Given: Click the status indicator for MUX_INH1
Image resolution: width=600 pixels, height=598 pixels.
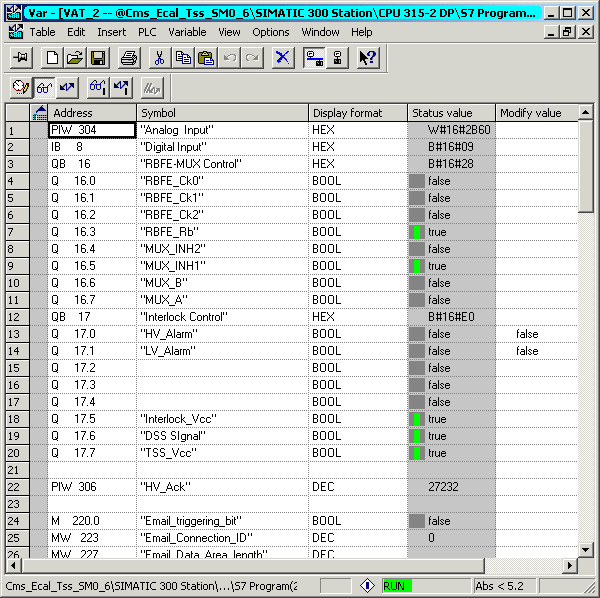Looking at the screenshot, I should click(x=417, y=266).
